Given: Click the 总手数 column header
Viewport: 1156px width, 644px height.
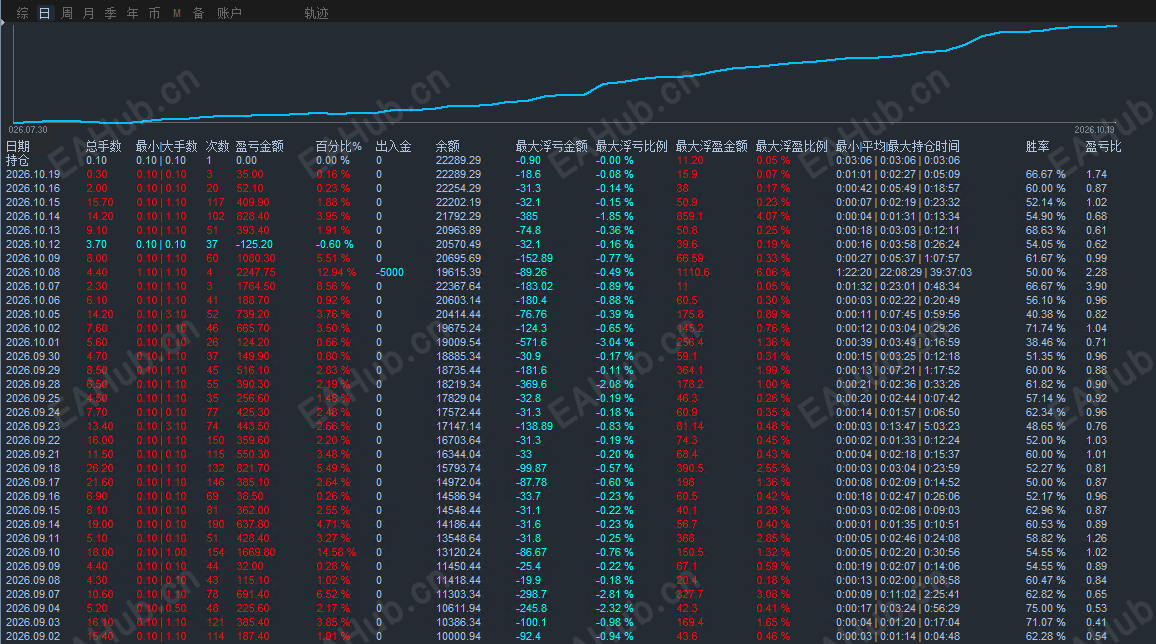Looking at the screenshot, I should coord(103,147).
